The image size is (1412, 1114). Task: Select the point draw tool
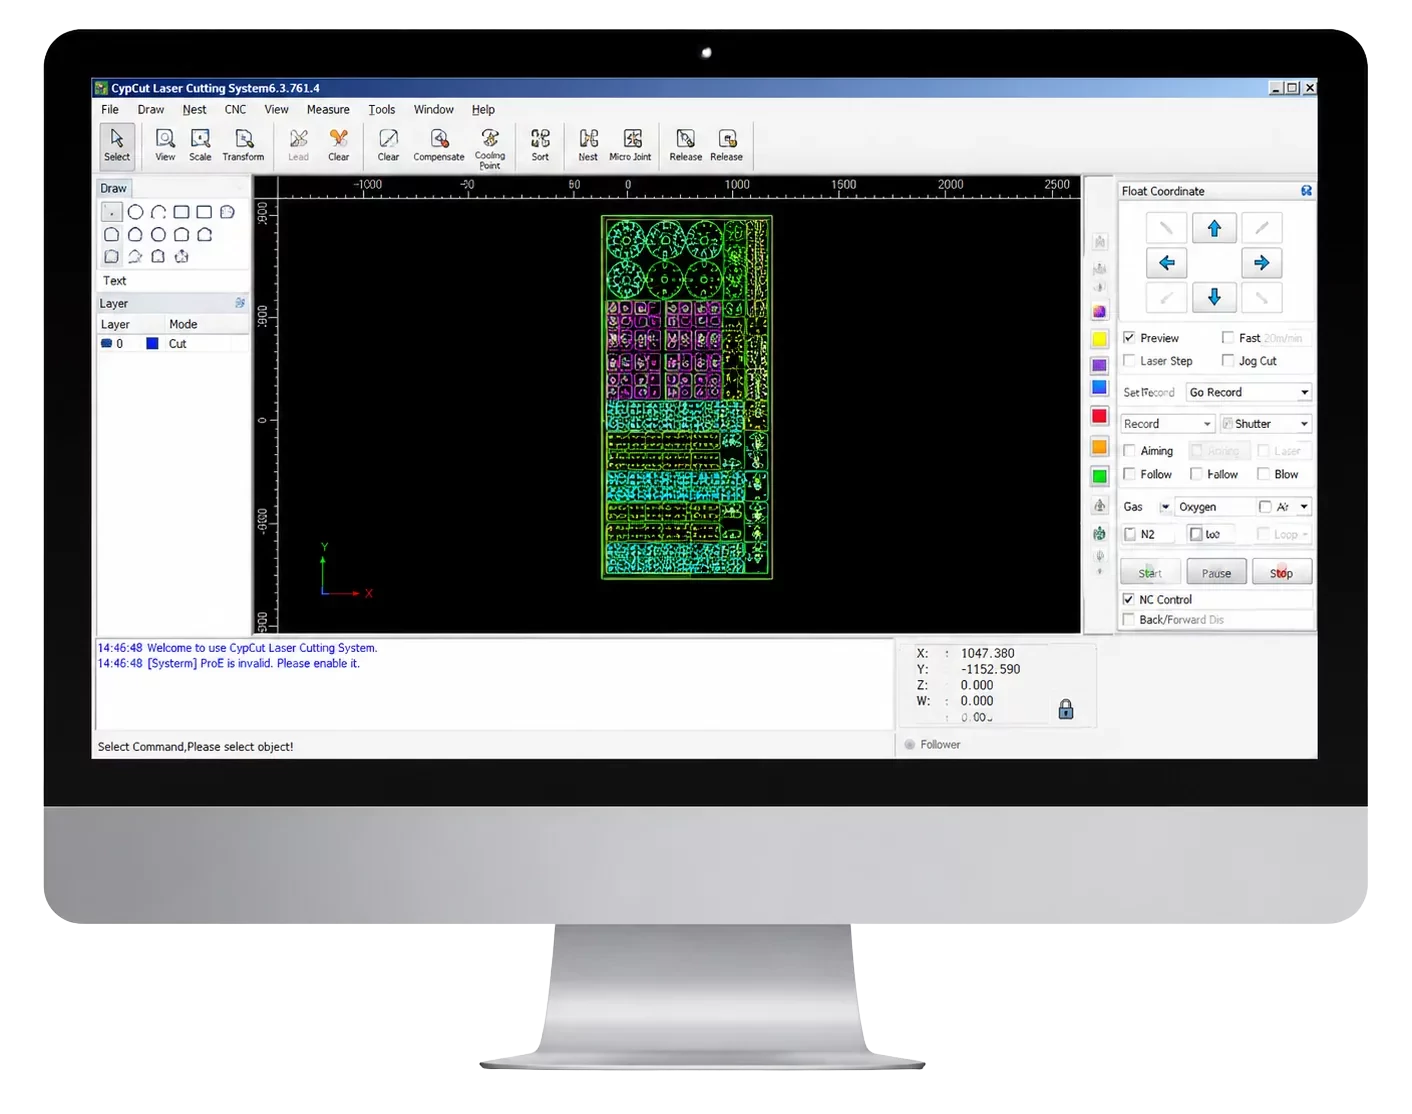click(x=111, y=212)
